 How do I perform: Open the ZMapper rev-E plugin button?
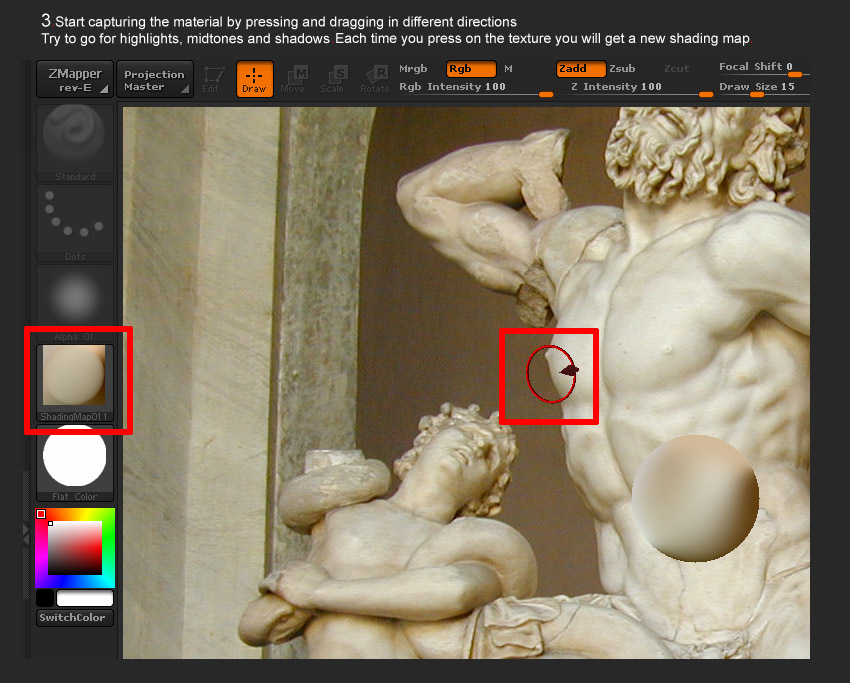point(75,80)
